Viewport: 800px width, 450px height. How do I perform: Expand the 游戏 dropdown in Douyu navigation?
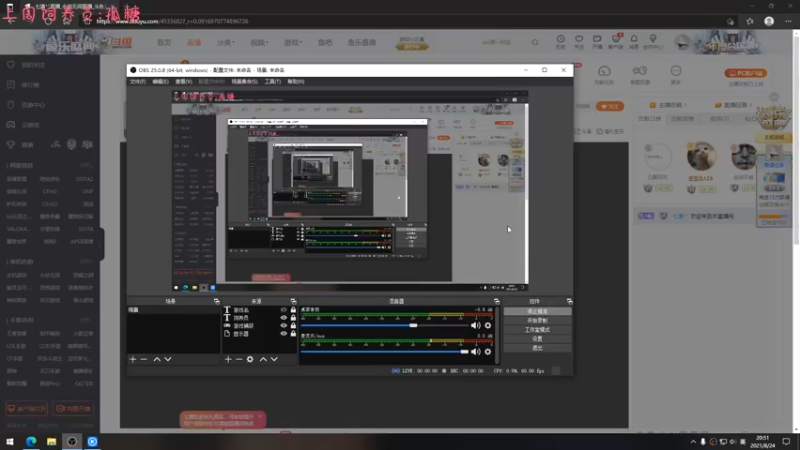(x=293, y=42)
